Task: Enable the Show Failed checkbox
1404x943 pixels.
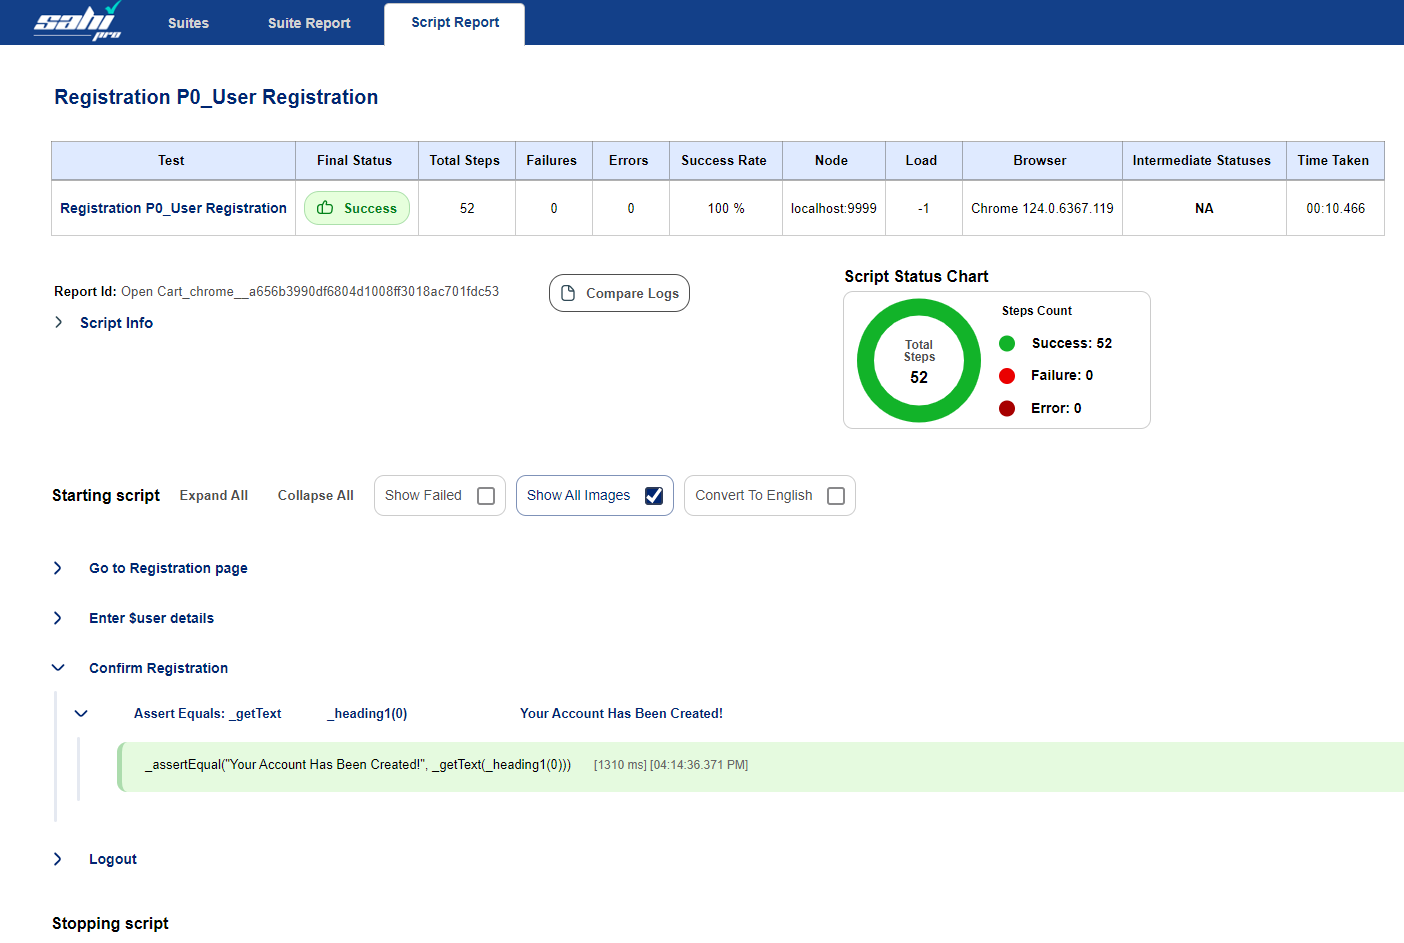Action: (x=486, y=496)
